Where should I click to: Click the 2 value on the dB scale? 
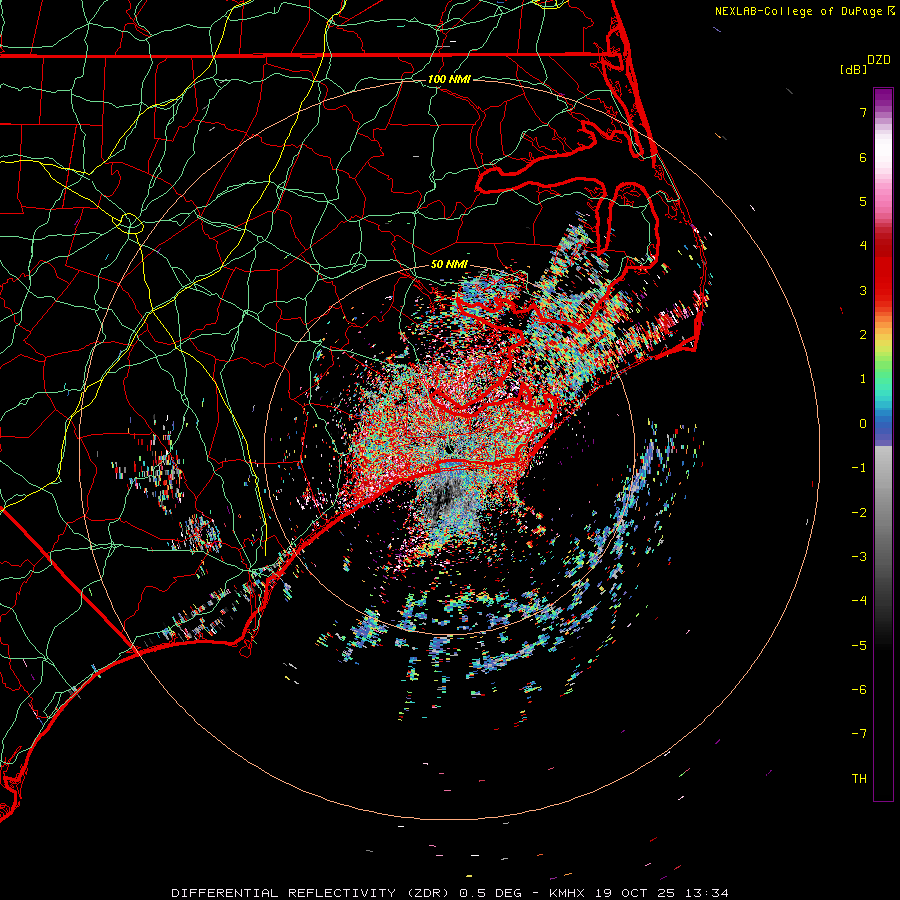tap(863, 335)
